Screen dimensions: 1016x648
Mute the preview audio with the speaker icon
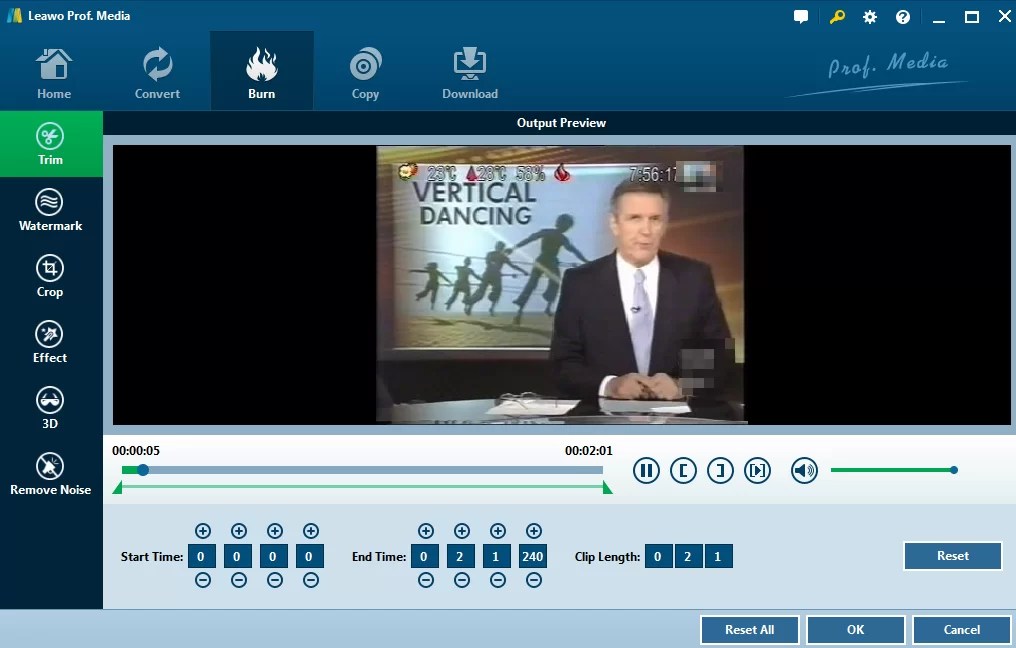(x=804, y=470)
